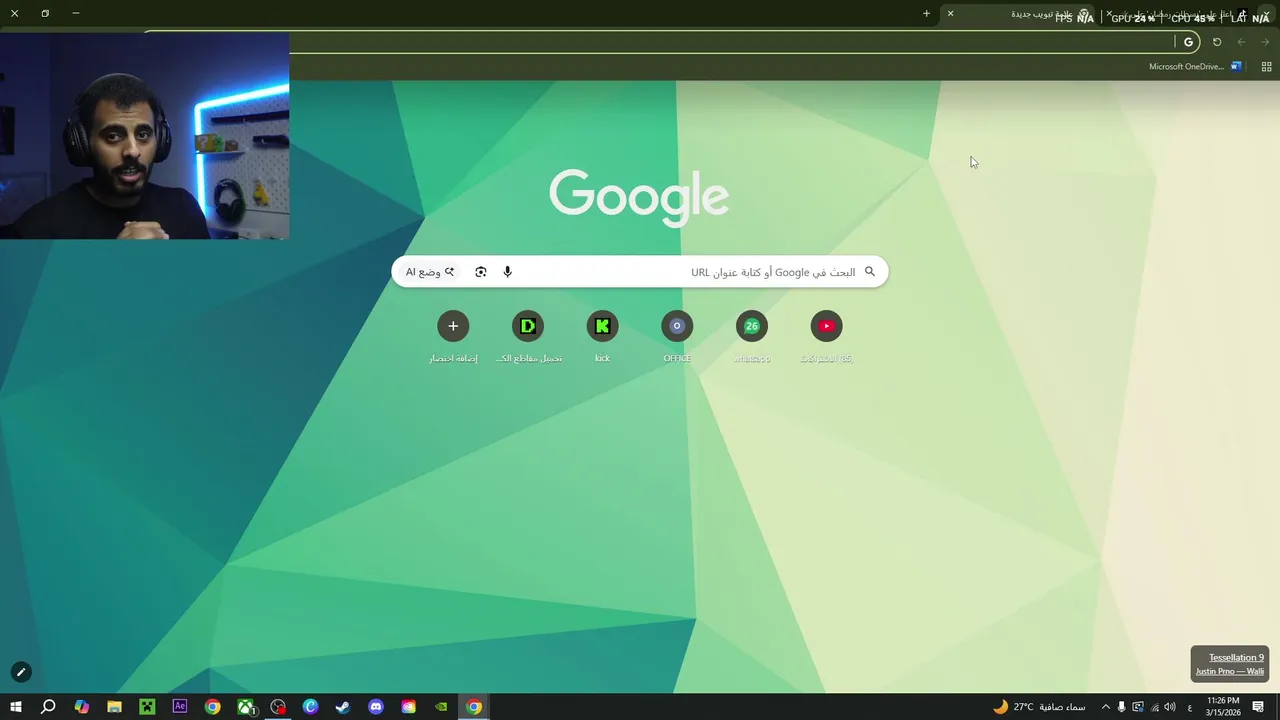Viewport: 1280px width, 720px height.
Task: Open Creative Cloud from the taskbar
Action: (x=408, y=707)
